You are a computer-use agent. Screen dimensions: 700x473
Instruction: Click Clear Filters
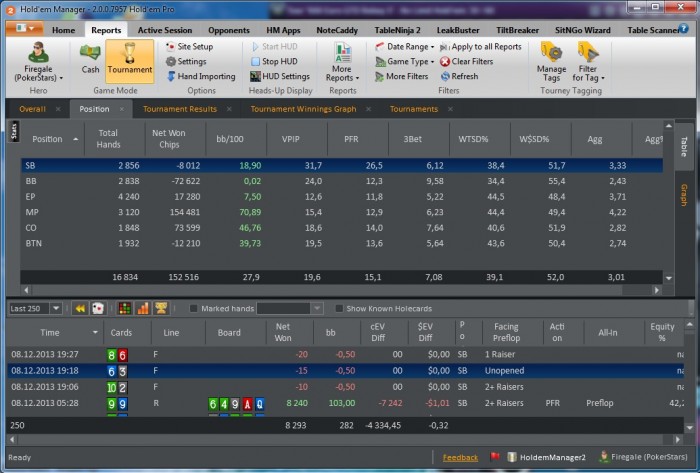coord(467,62)
